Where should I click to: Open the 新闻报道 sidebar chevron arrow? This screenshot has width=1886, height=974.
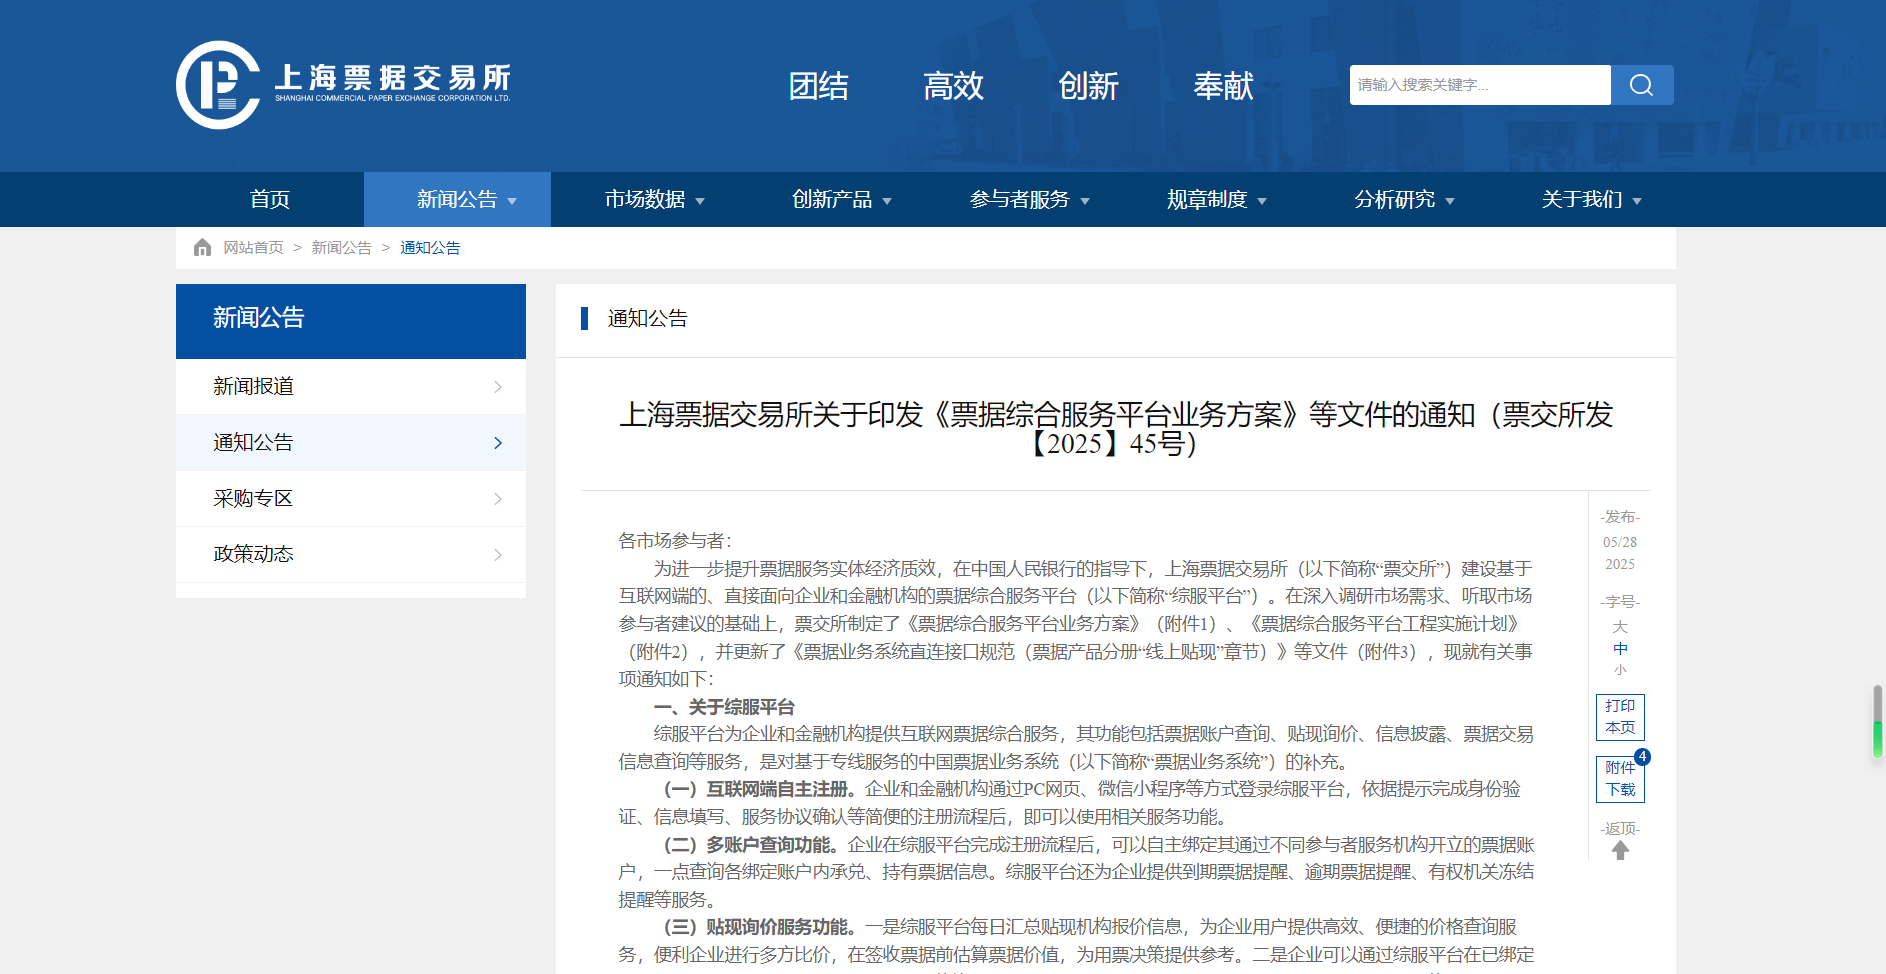pyautogui.click(x=498, y=387)
